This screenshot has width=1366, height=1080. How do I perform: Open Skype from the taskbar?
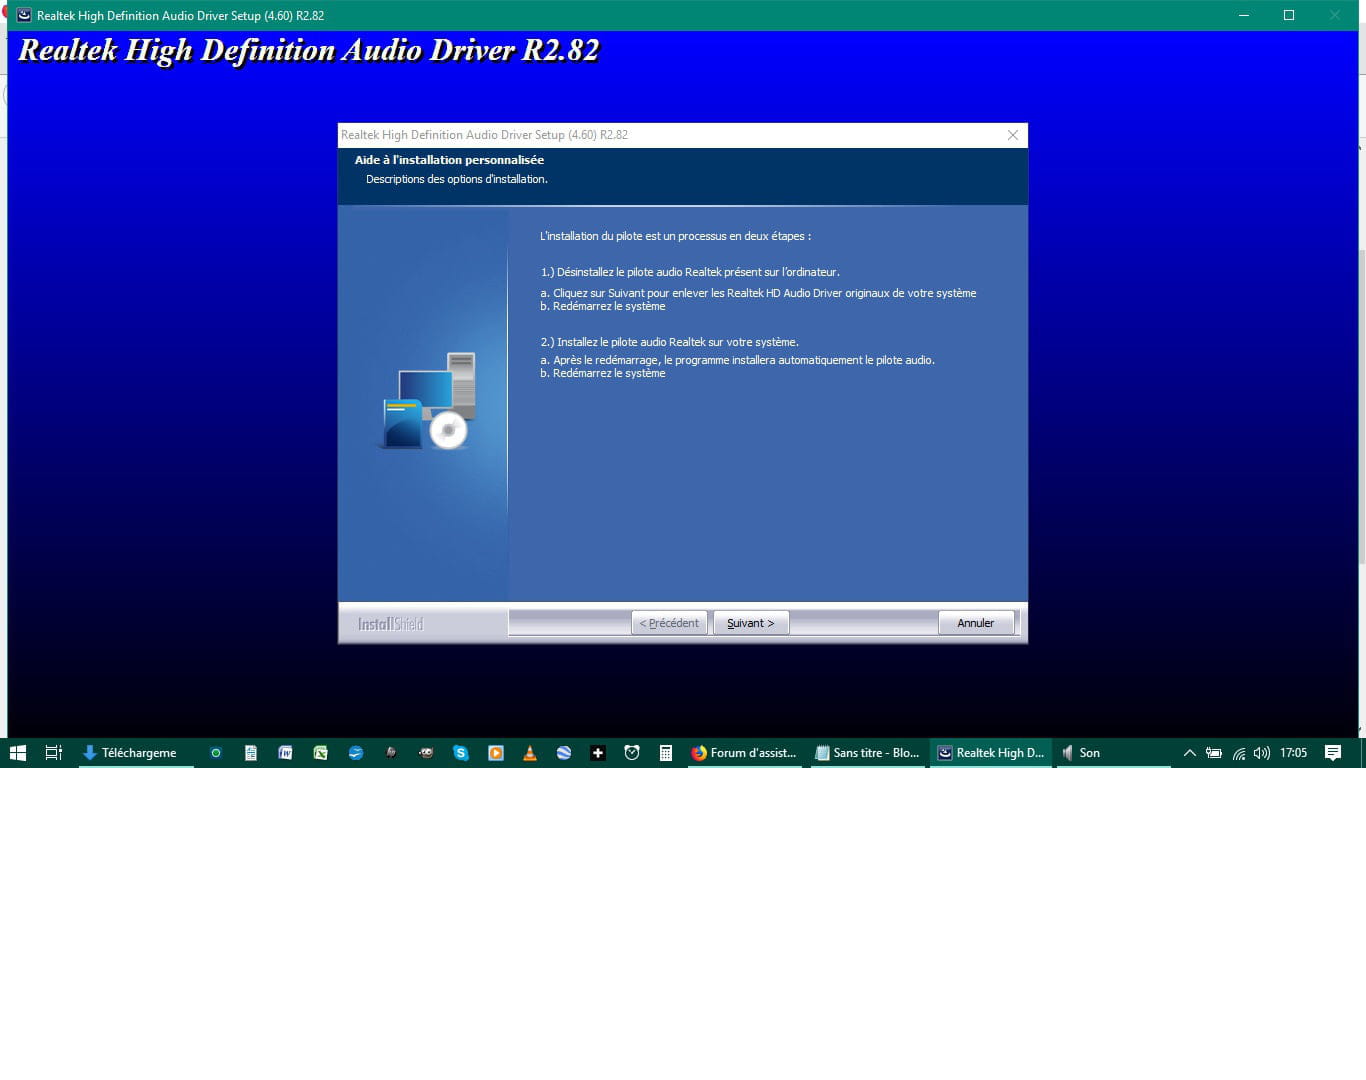(461, 753)
